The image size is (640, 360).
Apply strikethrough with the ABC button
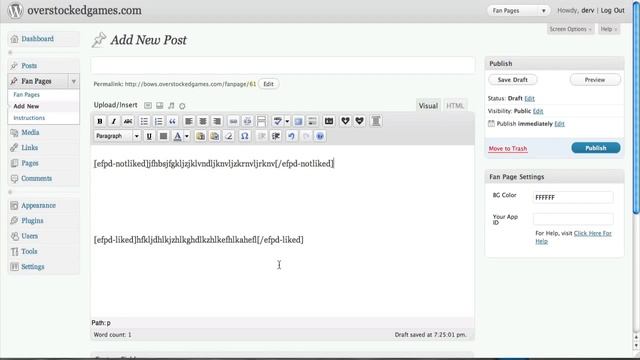[128, 121]
